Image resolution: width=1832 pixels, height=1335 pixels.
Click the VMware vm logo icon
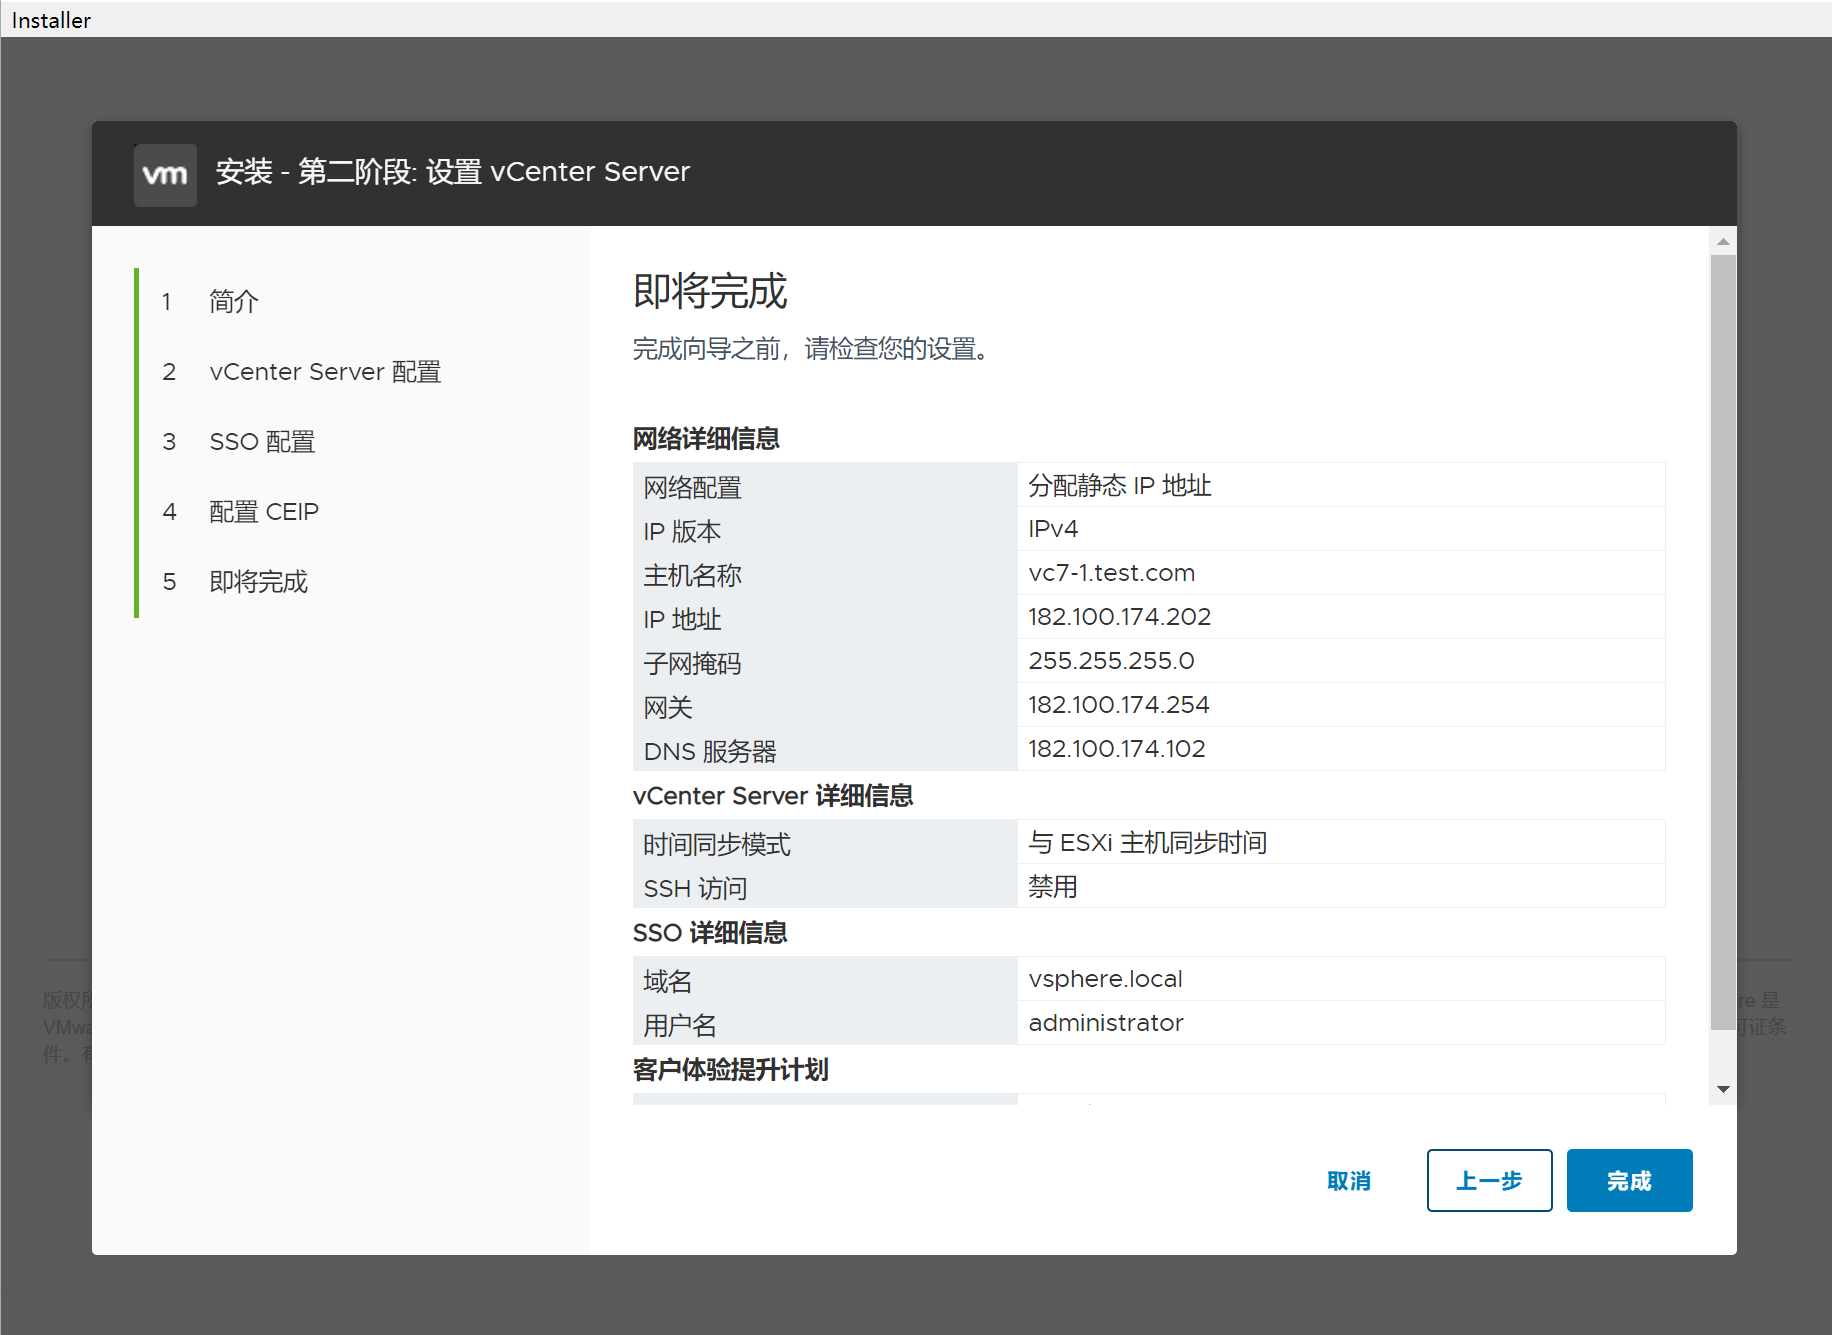(165, 175)
